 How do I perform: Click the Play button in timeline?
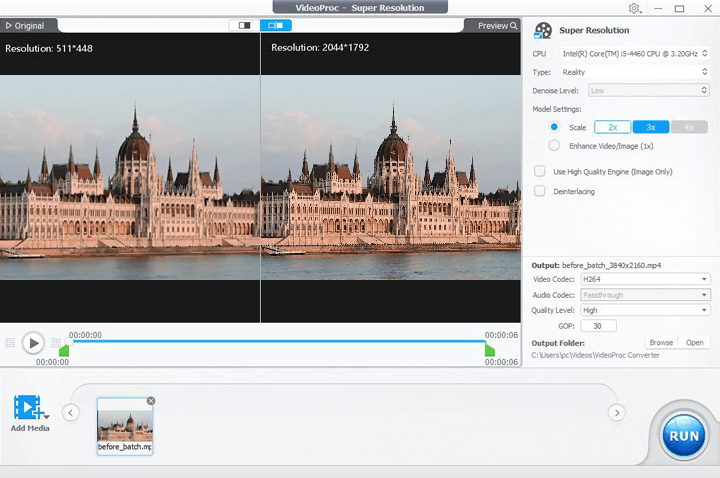(33, 343)
